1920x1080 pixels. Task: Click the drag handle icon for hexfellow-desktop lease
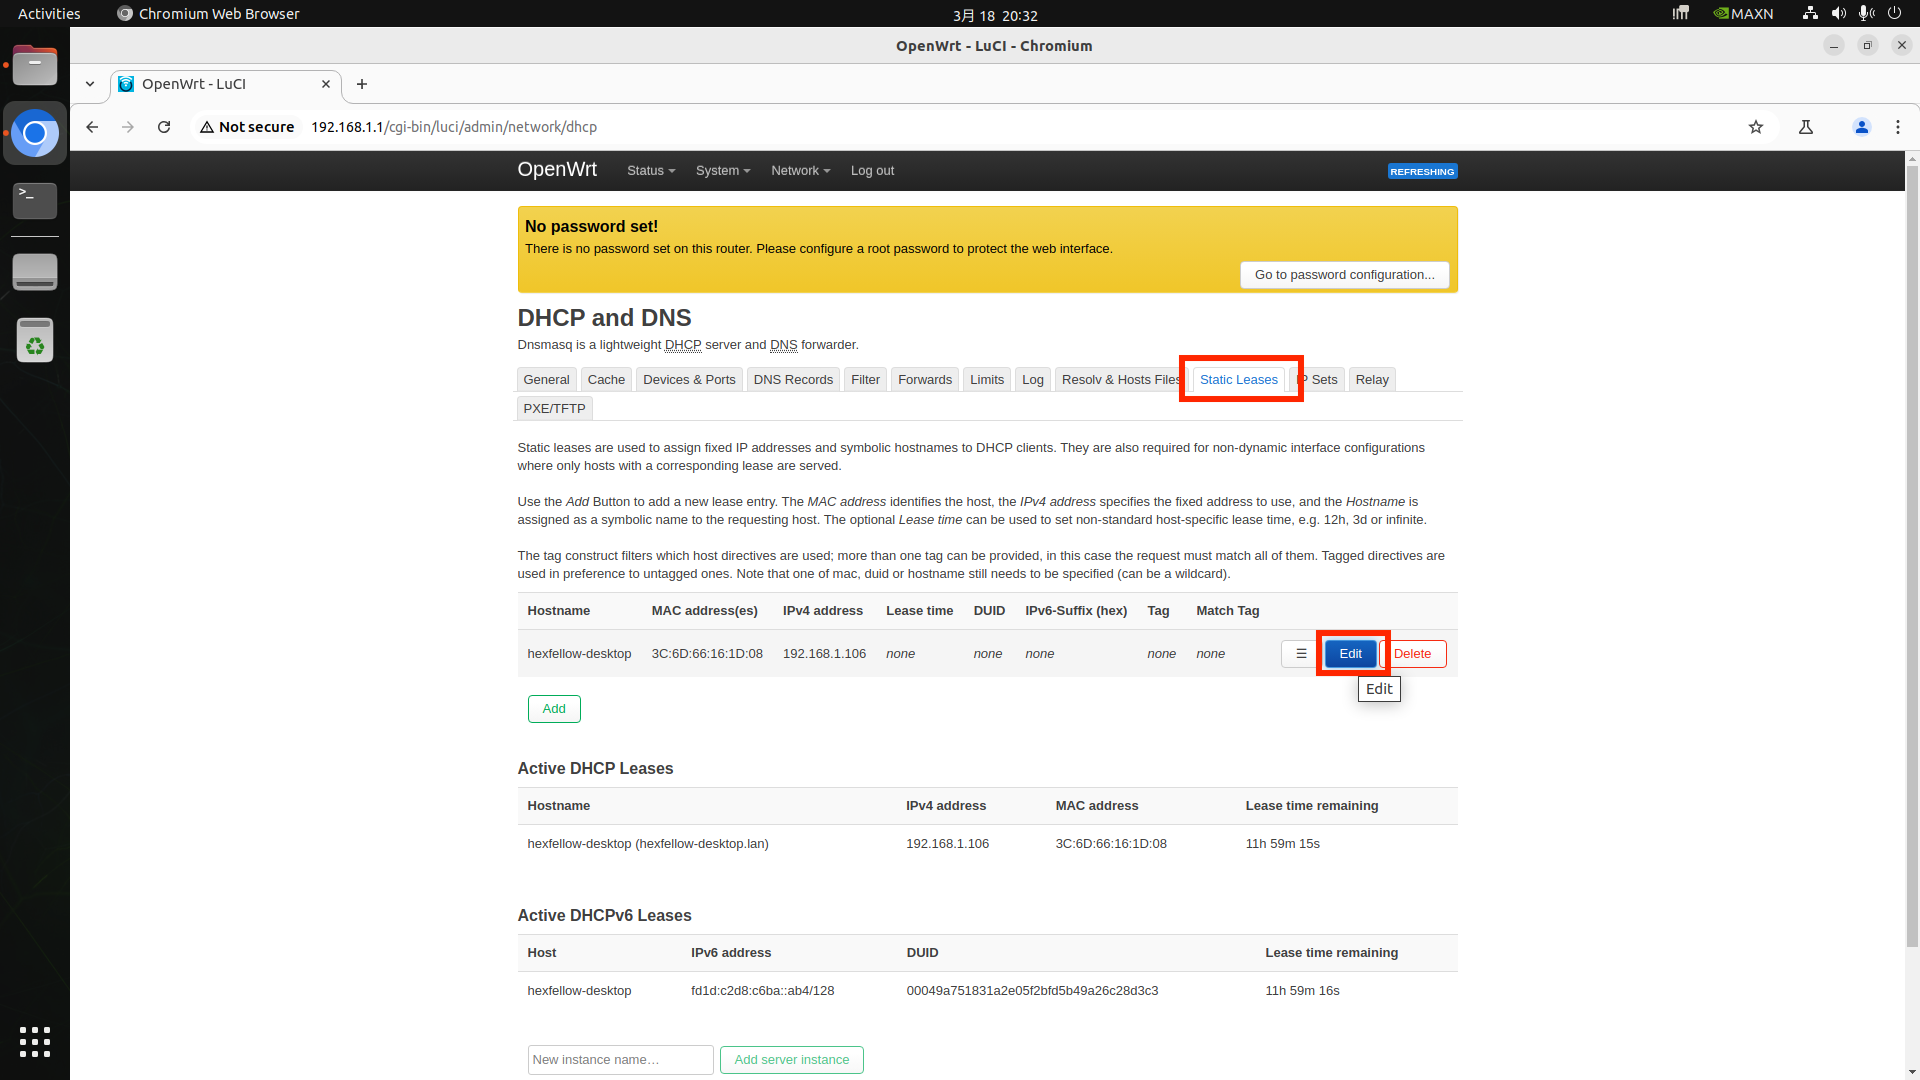pos(1301,654)
